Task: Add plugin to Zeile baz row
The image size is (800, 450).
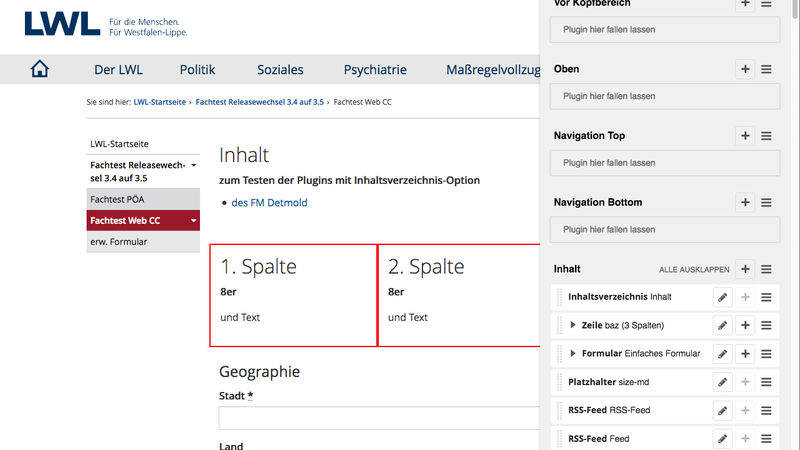Action: [x=745, y=325]
